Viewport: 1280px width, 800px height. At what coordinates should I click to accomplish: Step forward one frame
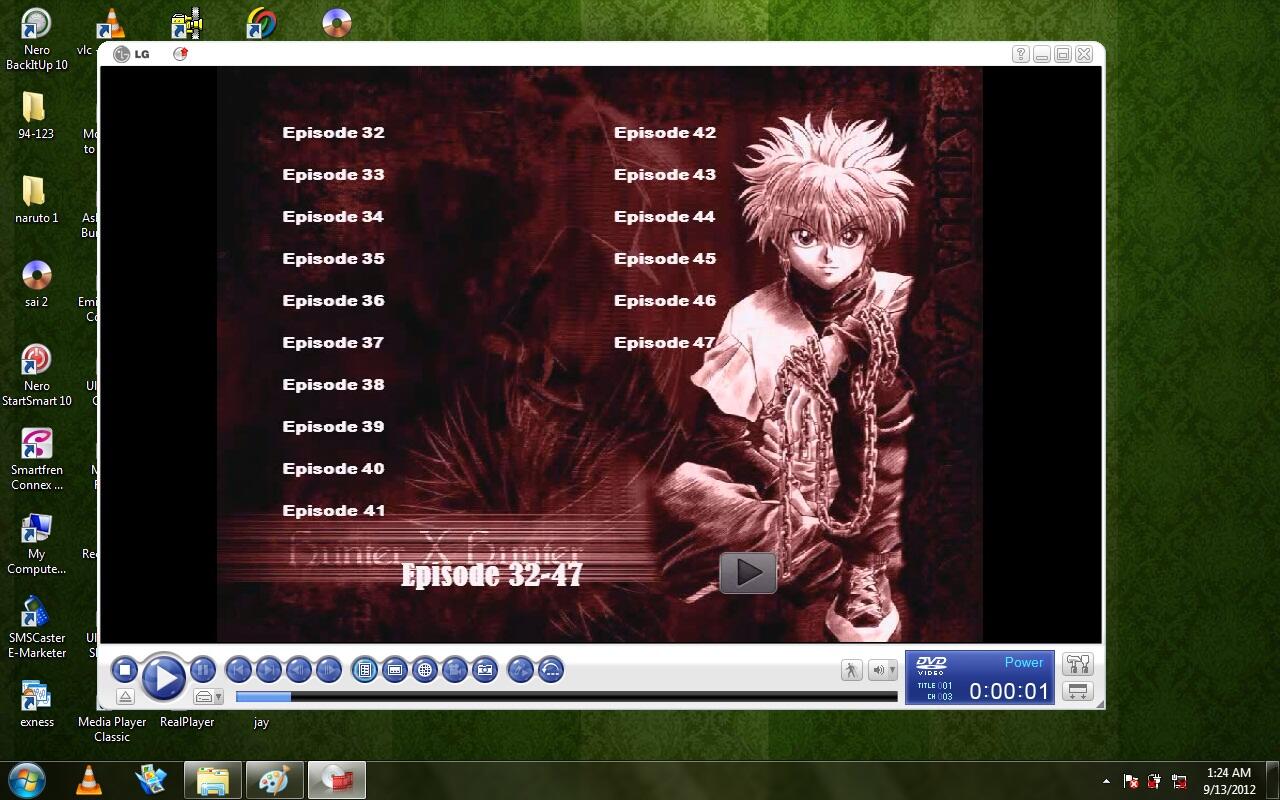(328, 670)
